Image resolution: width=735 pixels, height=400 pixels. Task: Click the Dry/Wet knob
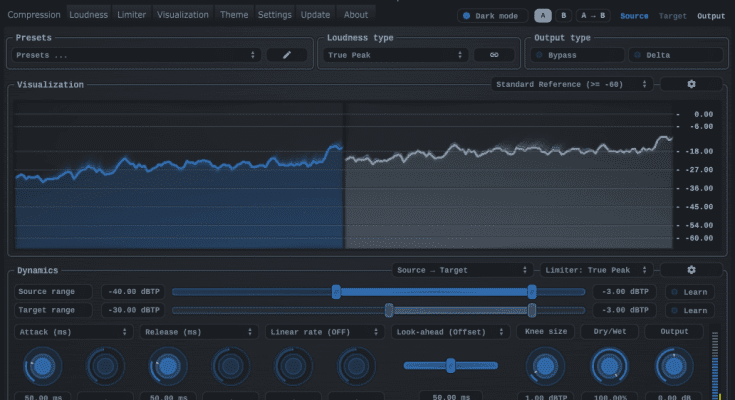[609, 367]
